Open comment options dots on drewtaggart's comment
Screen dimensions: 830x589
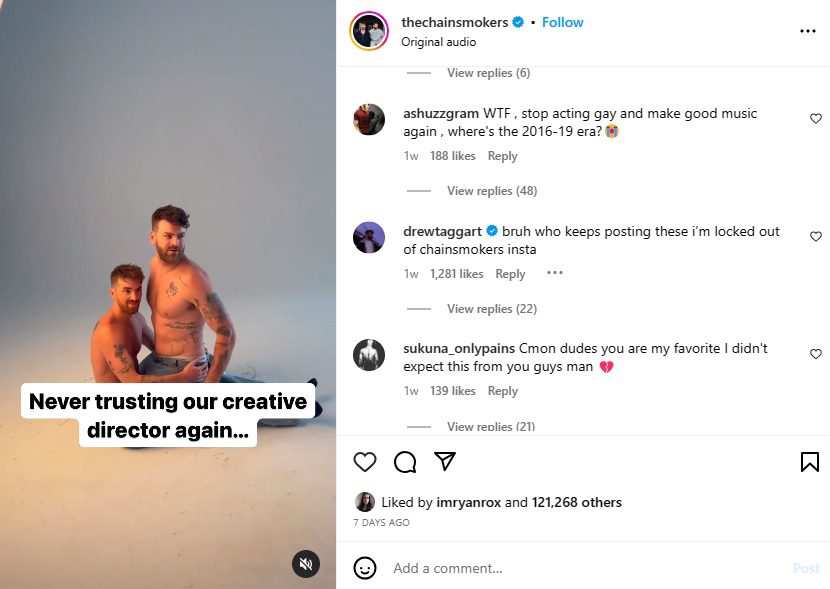point(555,273)
